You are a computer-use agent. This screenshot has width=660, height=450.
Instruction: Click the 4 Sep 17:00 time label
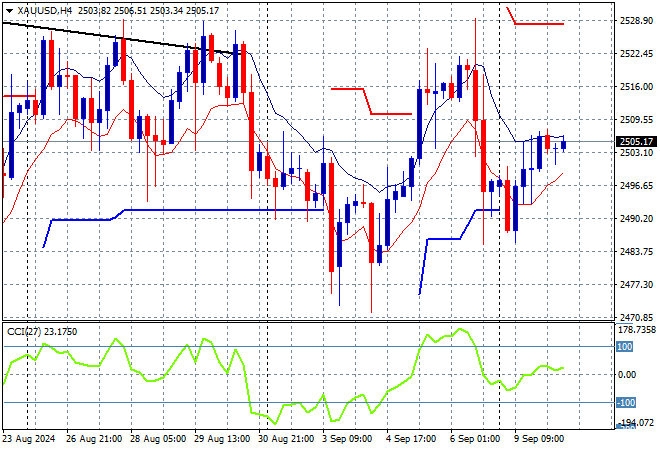(x=411, y=439)
